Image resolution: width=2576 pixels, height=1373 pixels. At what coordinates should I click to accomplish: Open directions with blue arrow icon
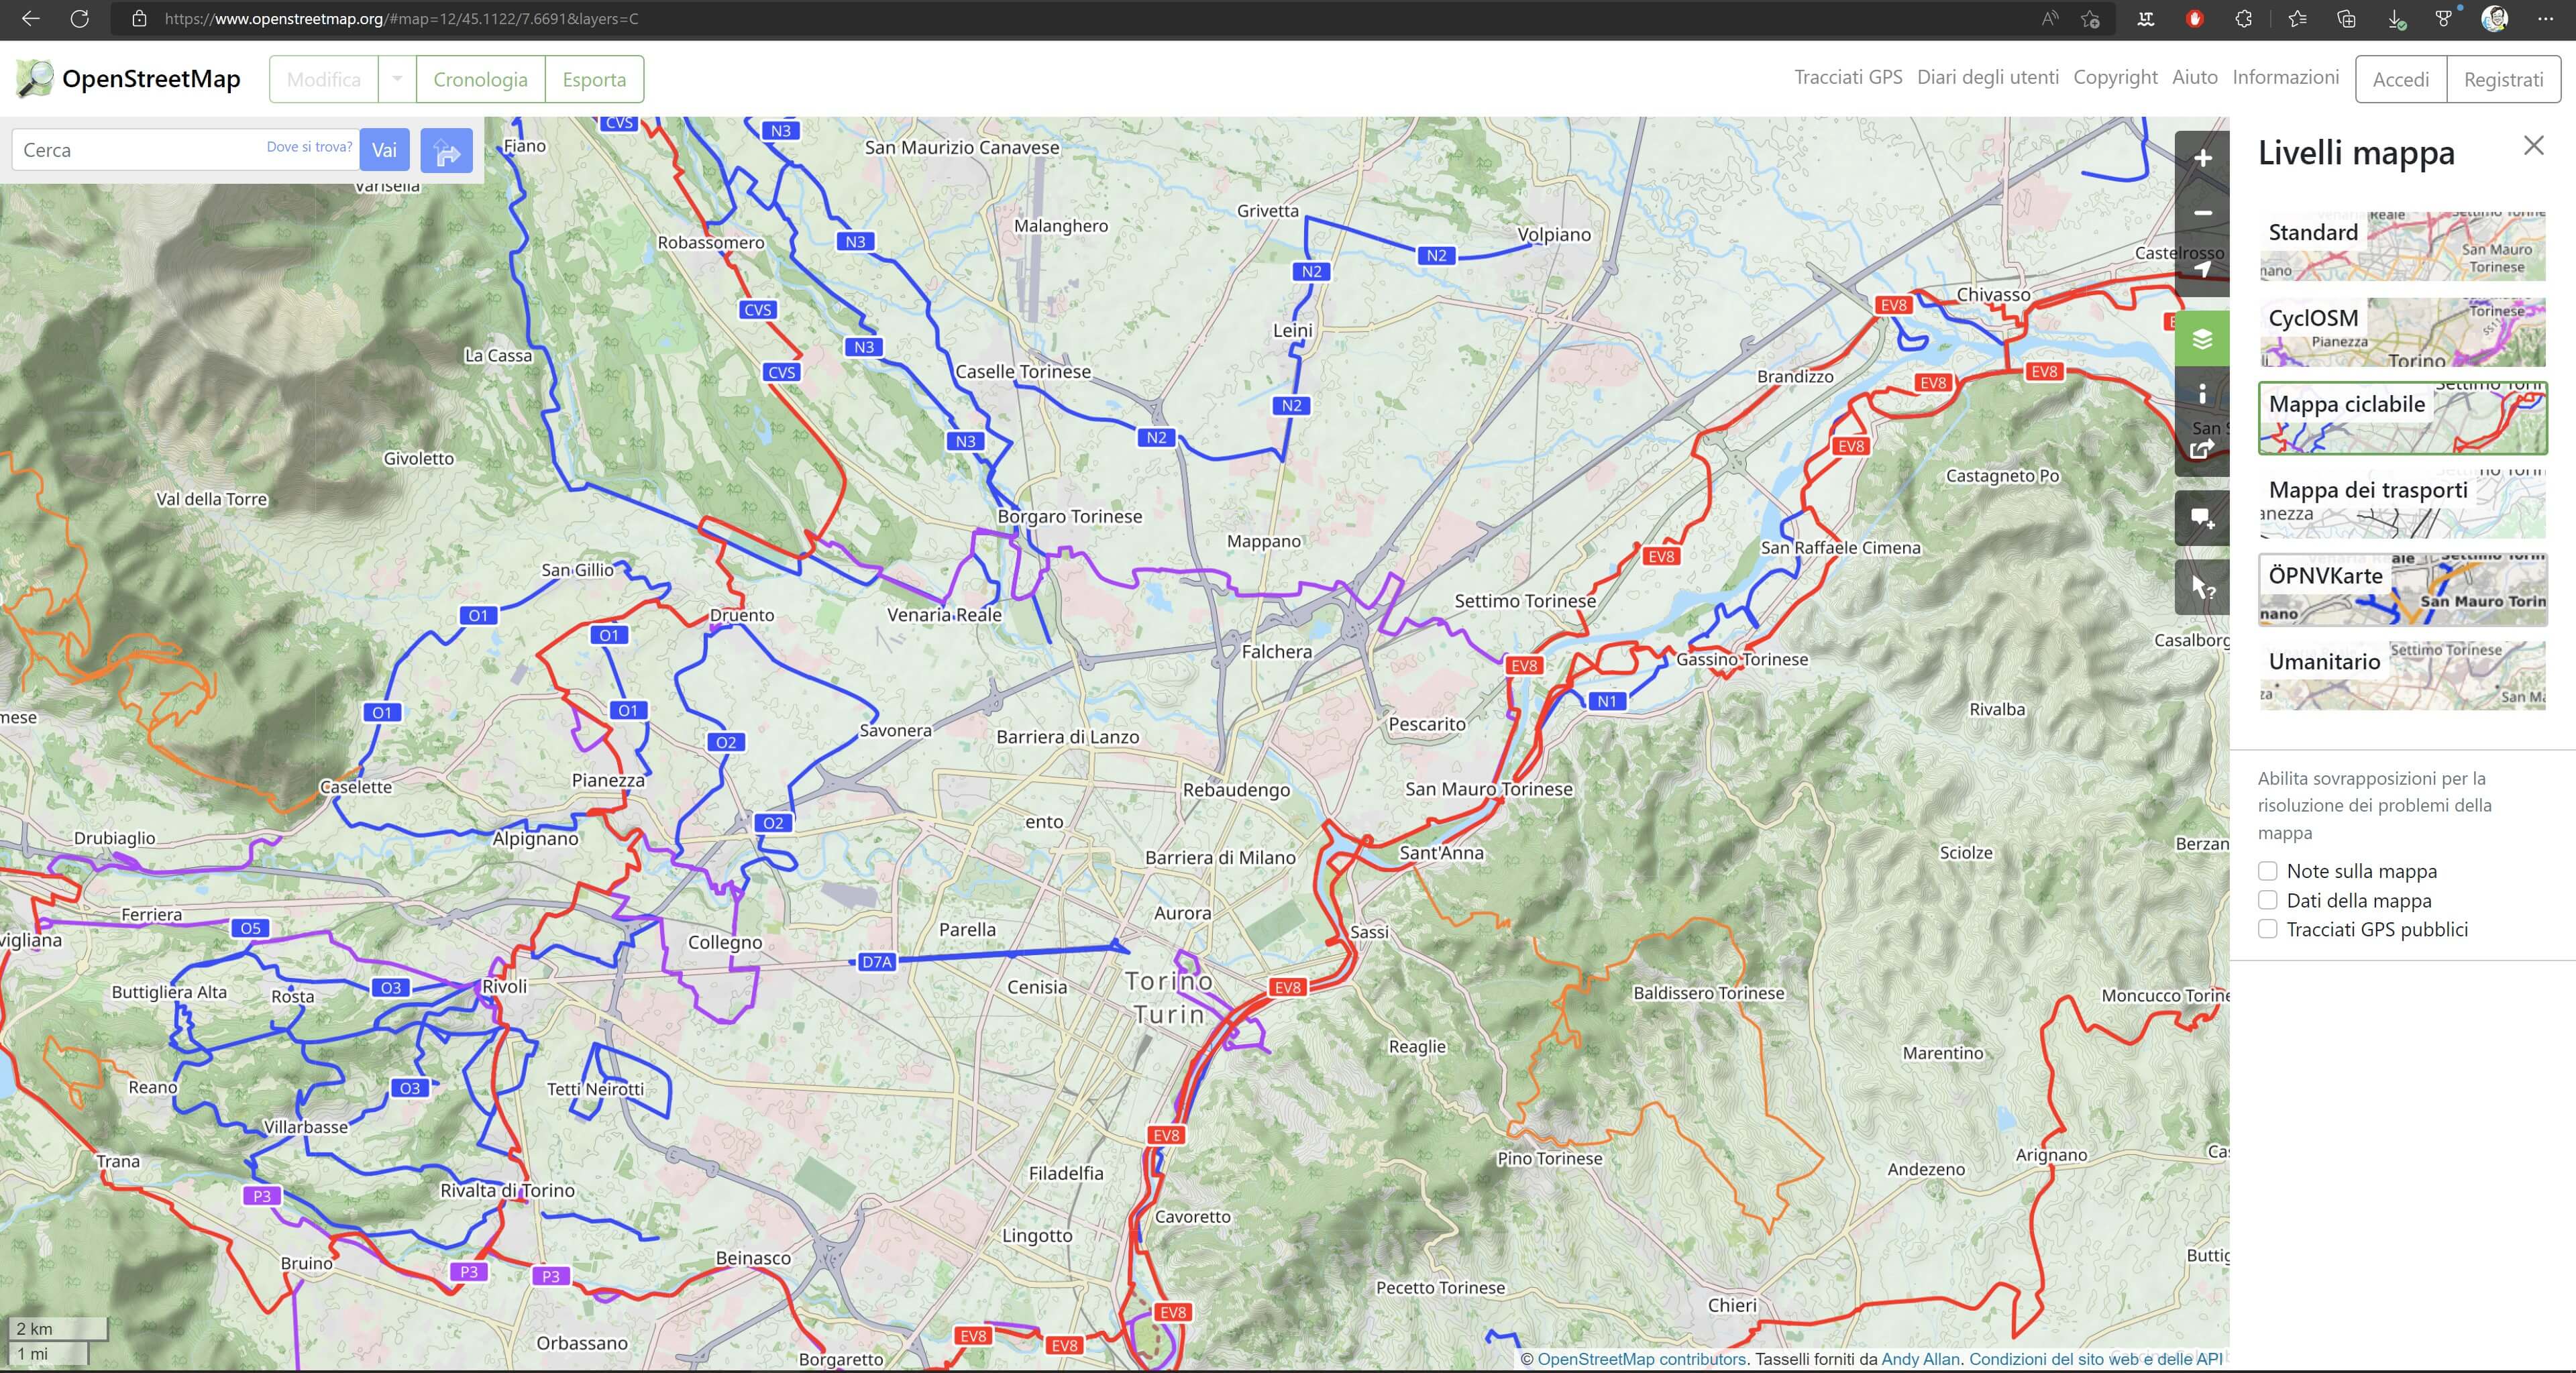[447, 151]
